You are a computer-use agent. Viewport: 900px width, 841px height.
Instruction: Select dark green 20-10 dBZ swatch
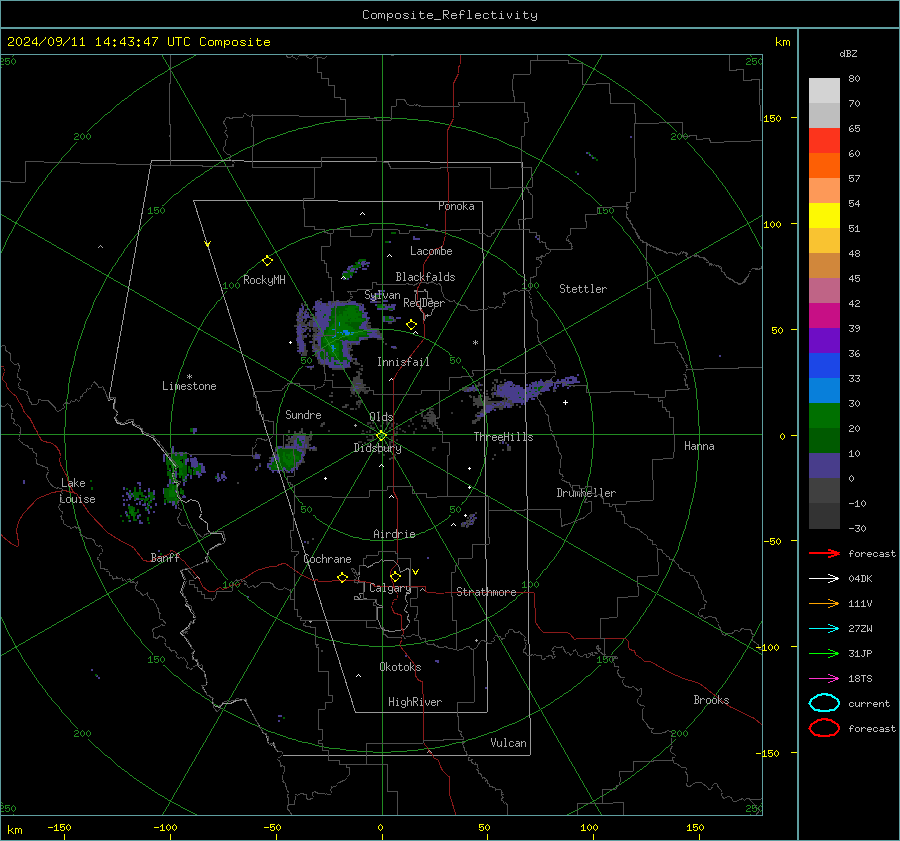(824, 441)
